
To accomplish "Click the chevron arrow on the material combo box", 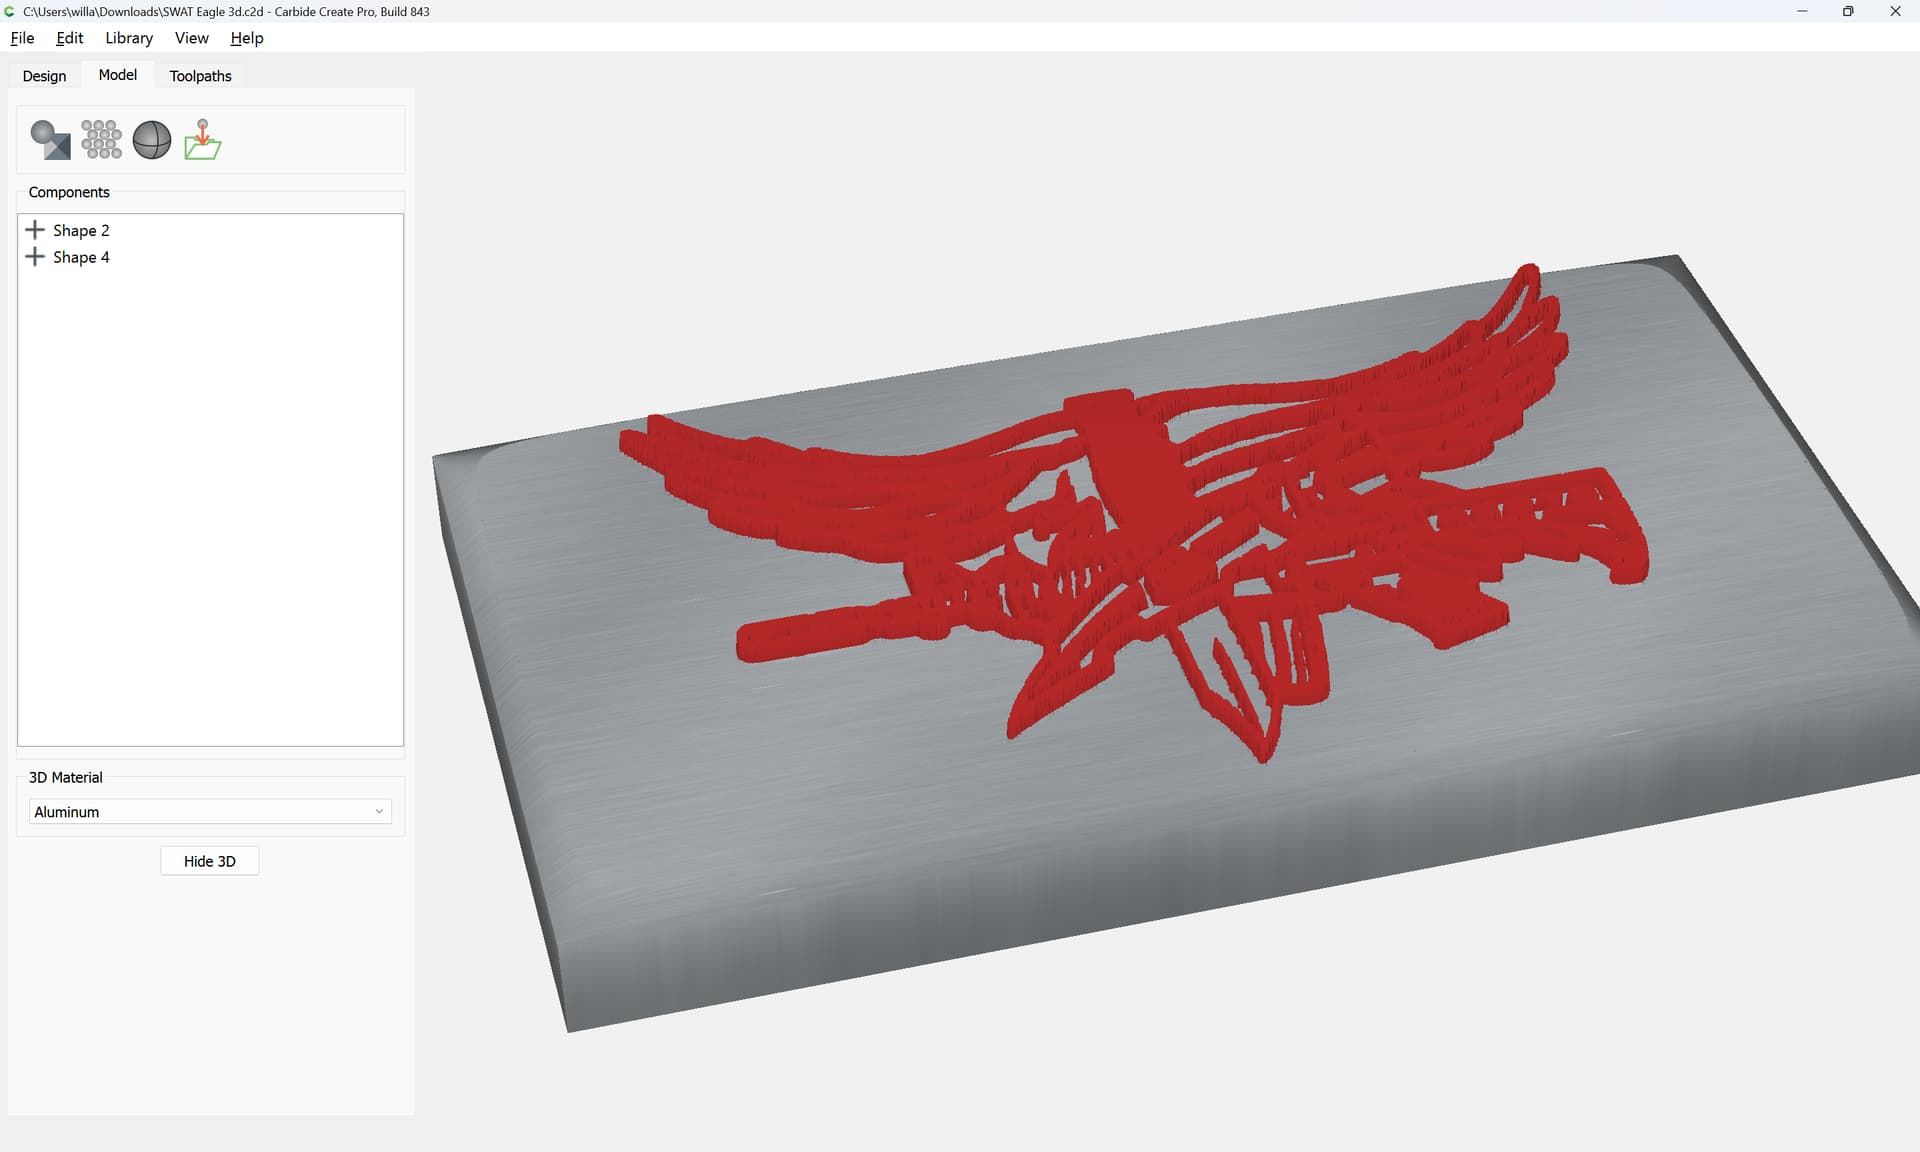I will [x=379, y=812].
